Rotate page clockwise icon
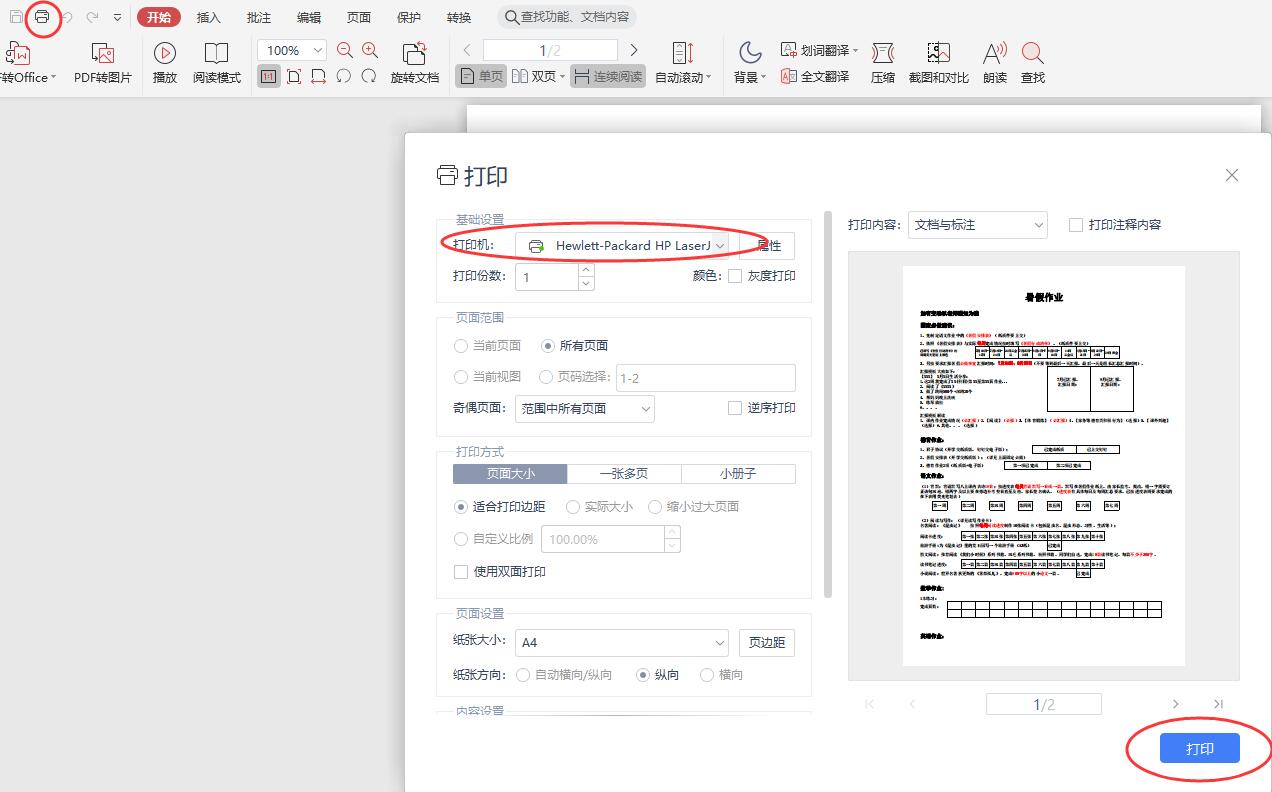 click(x=369, y=76)
